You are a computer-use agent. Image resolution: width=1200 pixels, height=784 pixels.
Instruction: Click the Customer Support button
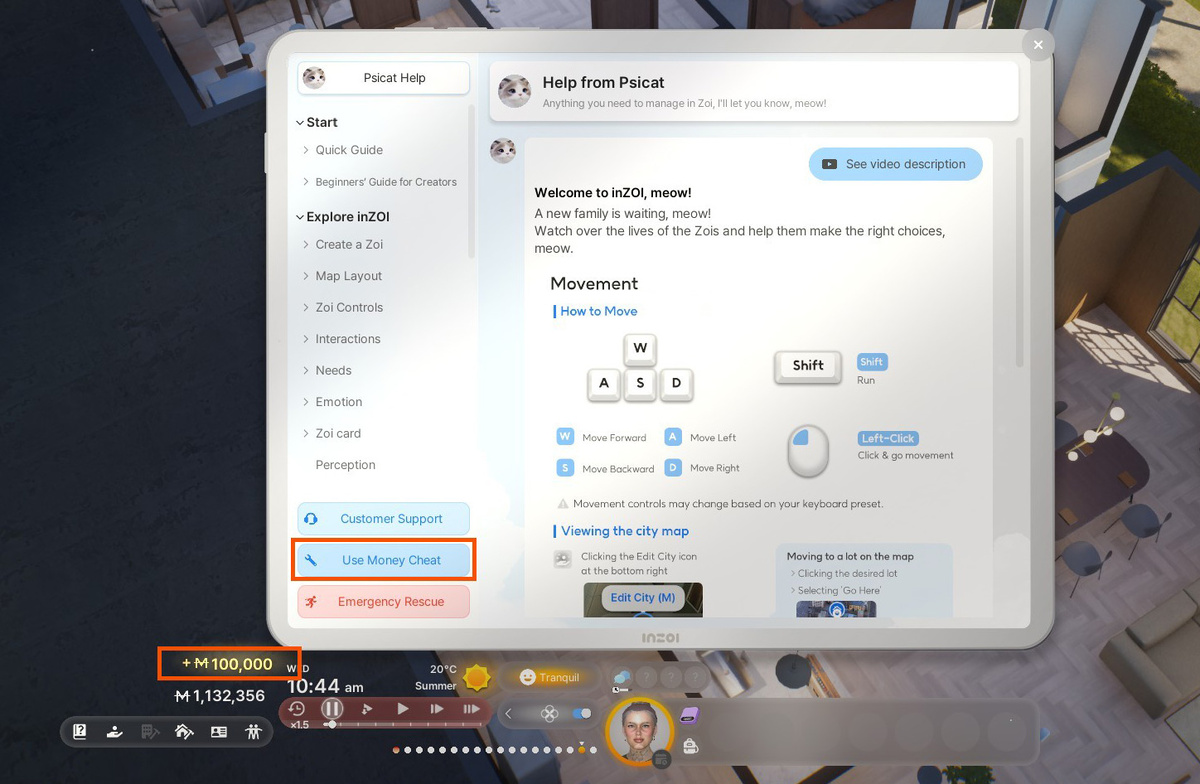tap(384, 519)
